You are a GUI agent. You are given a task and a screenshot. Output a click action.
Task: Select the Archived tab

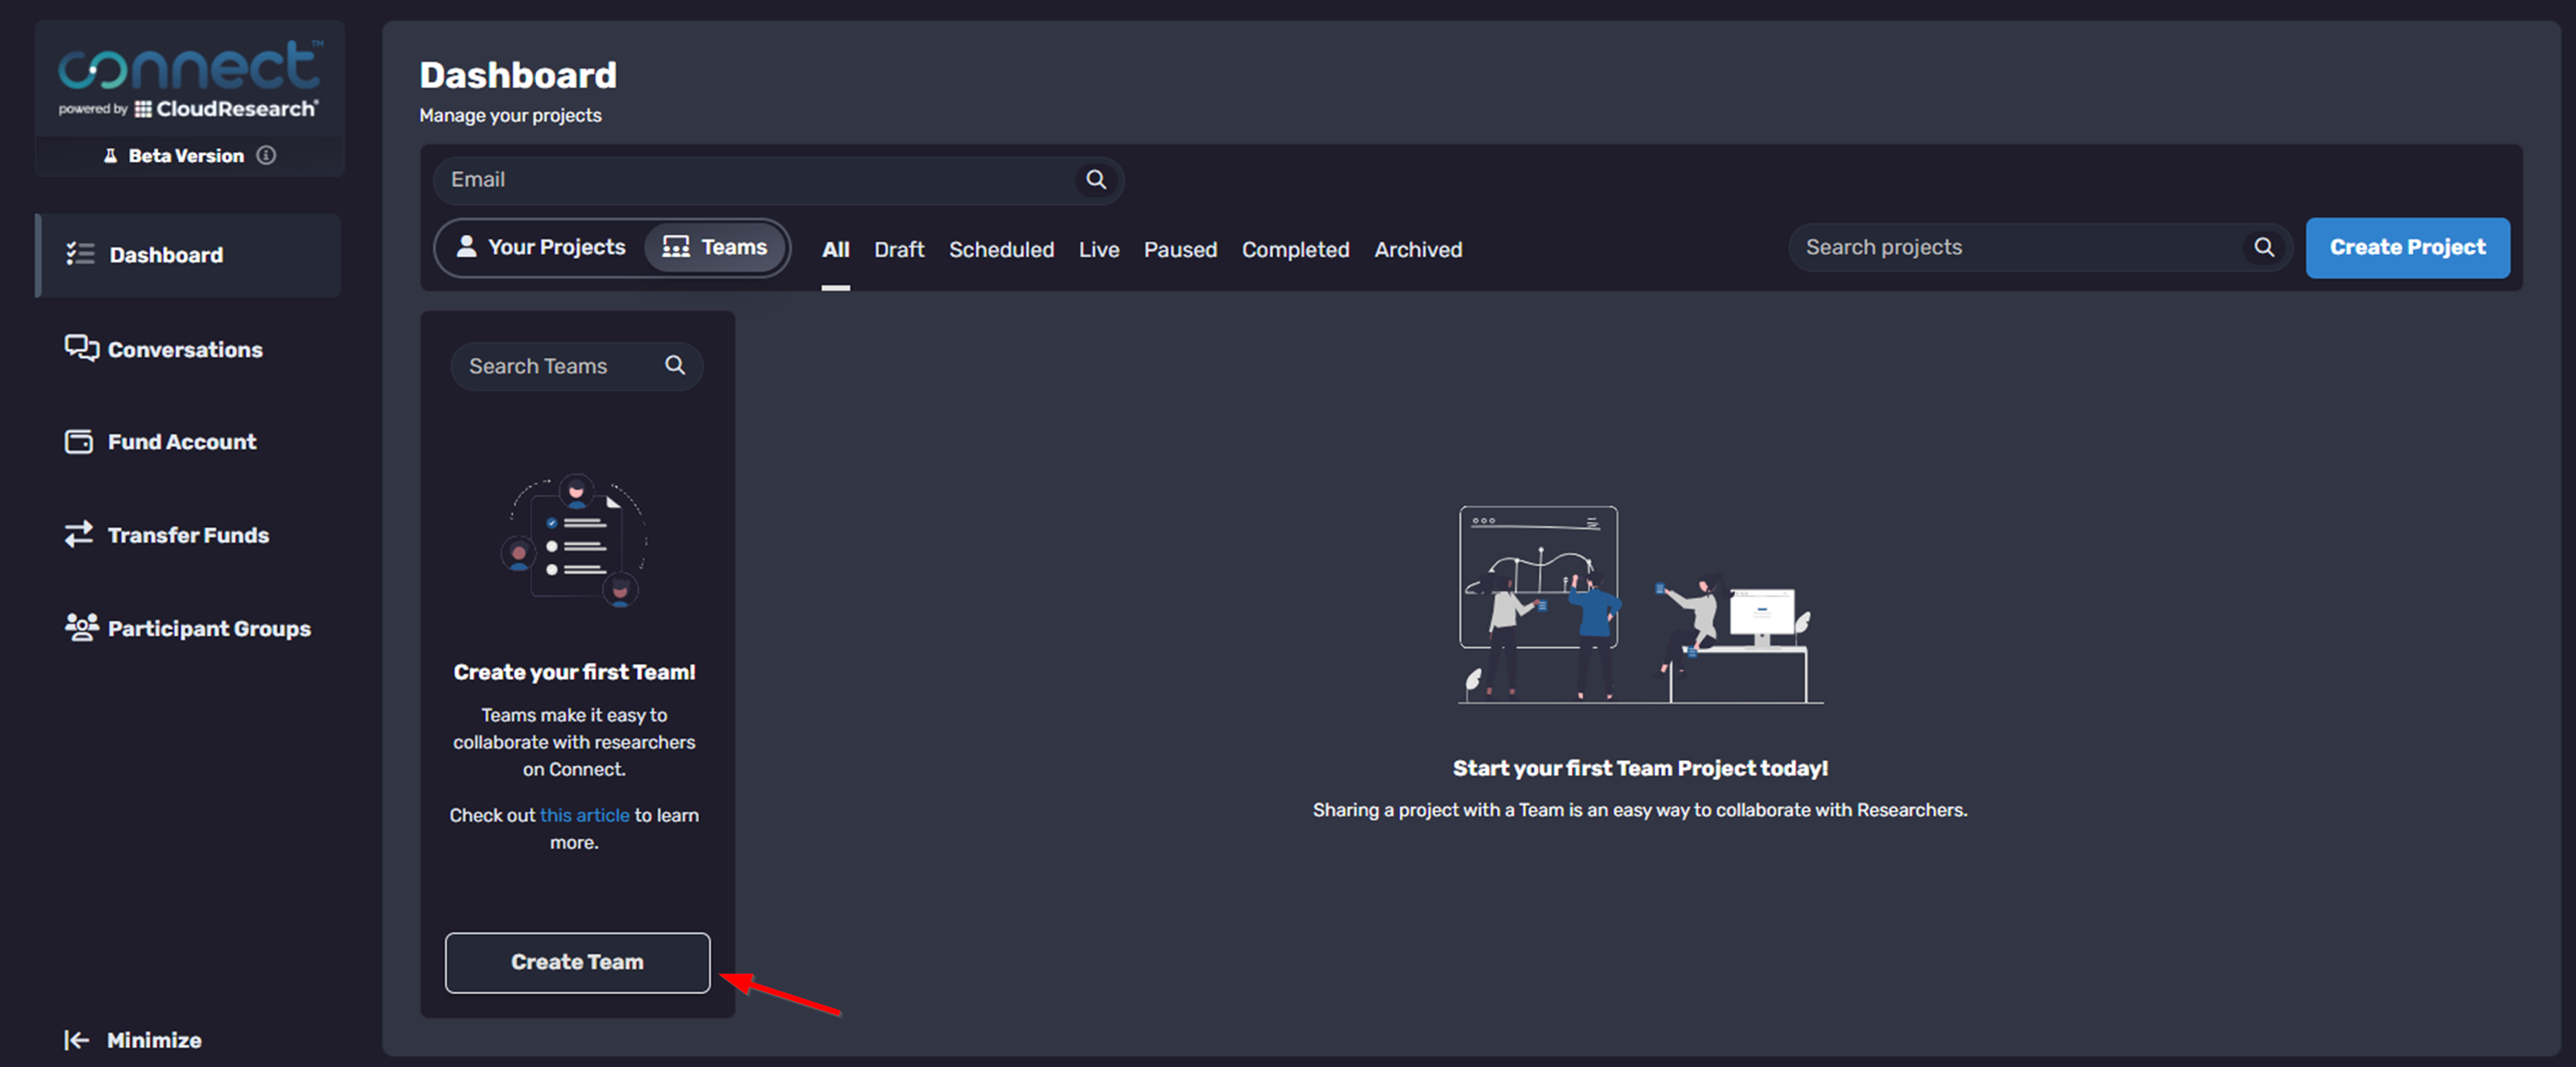click(x=1418, y=250)
